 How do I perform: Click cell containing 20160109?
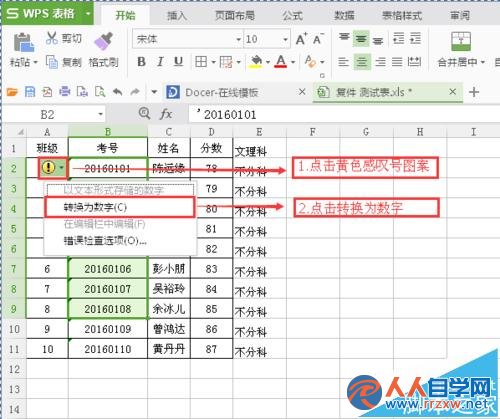point(108,329)
